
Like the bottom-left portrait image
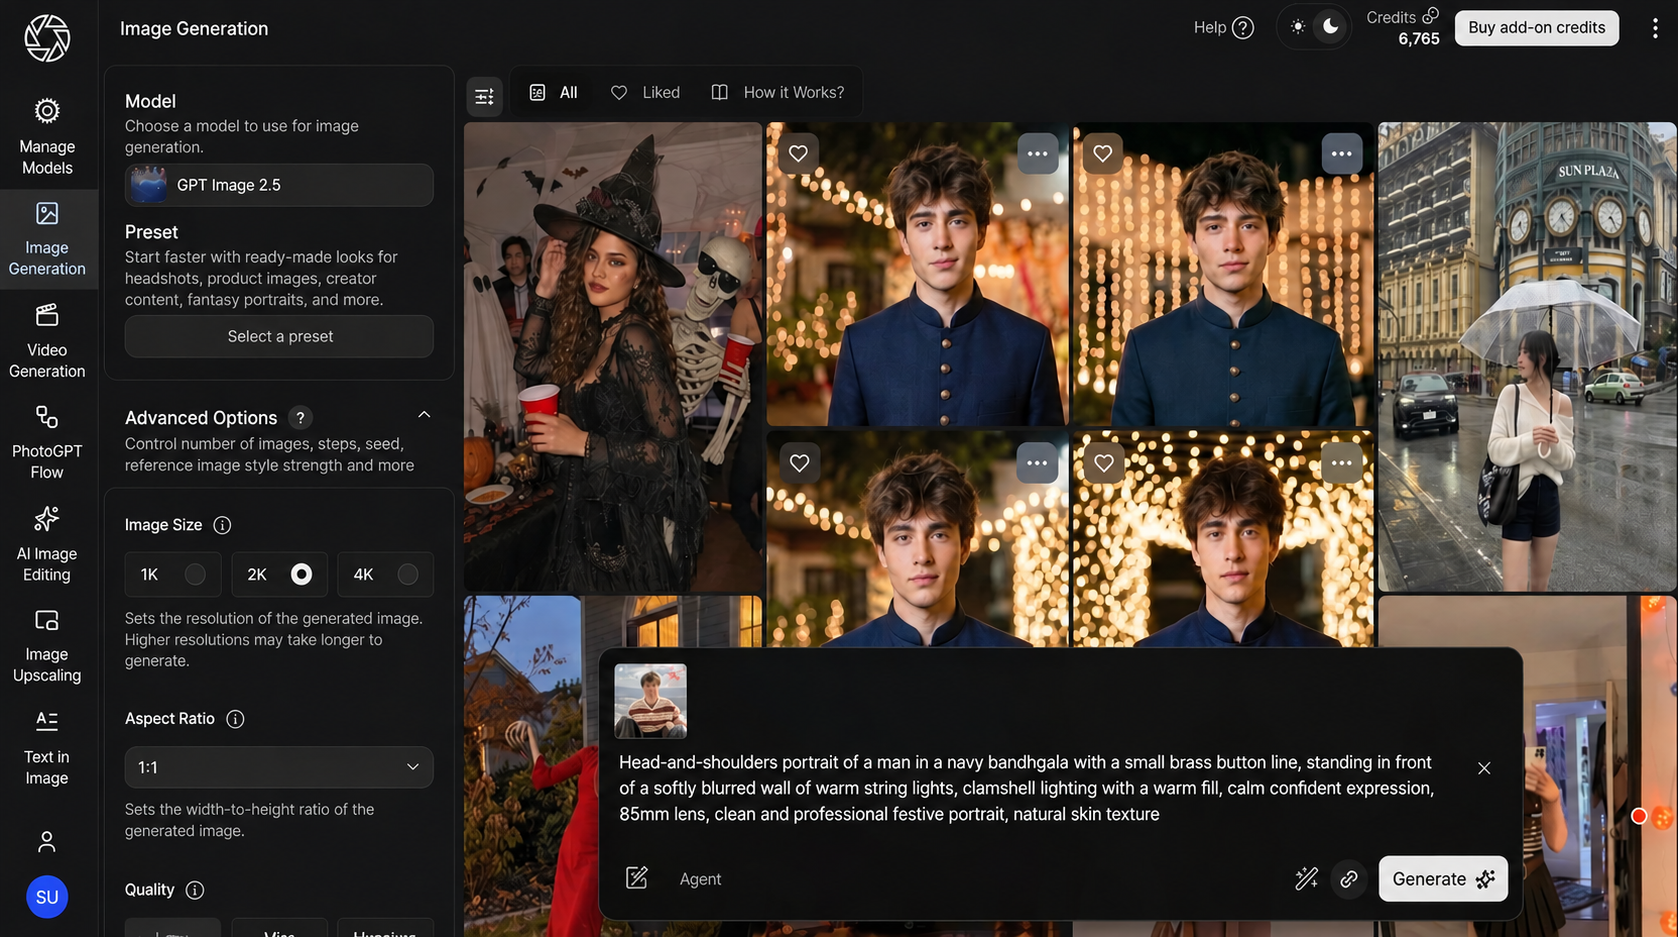click(799, 463)
